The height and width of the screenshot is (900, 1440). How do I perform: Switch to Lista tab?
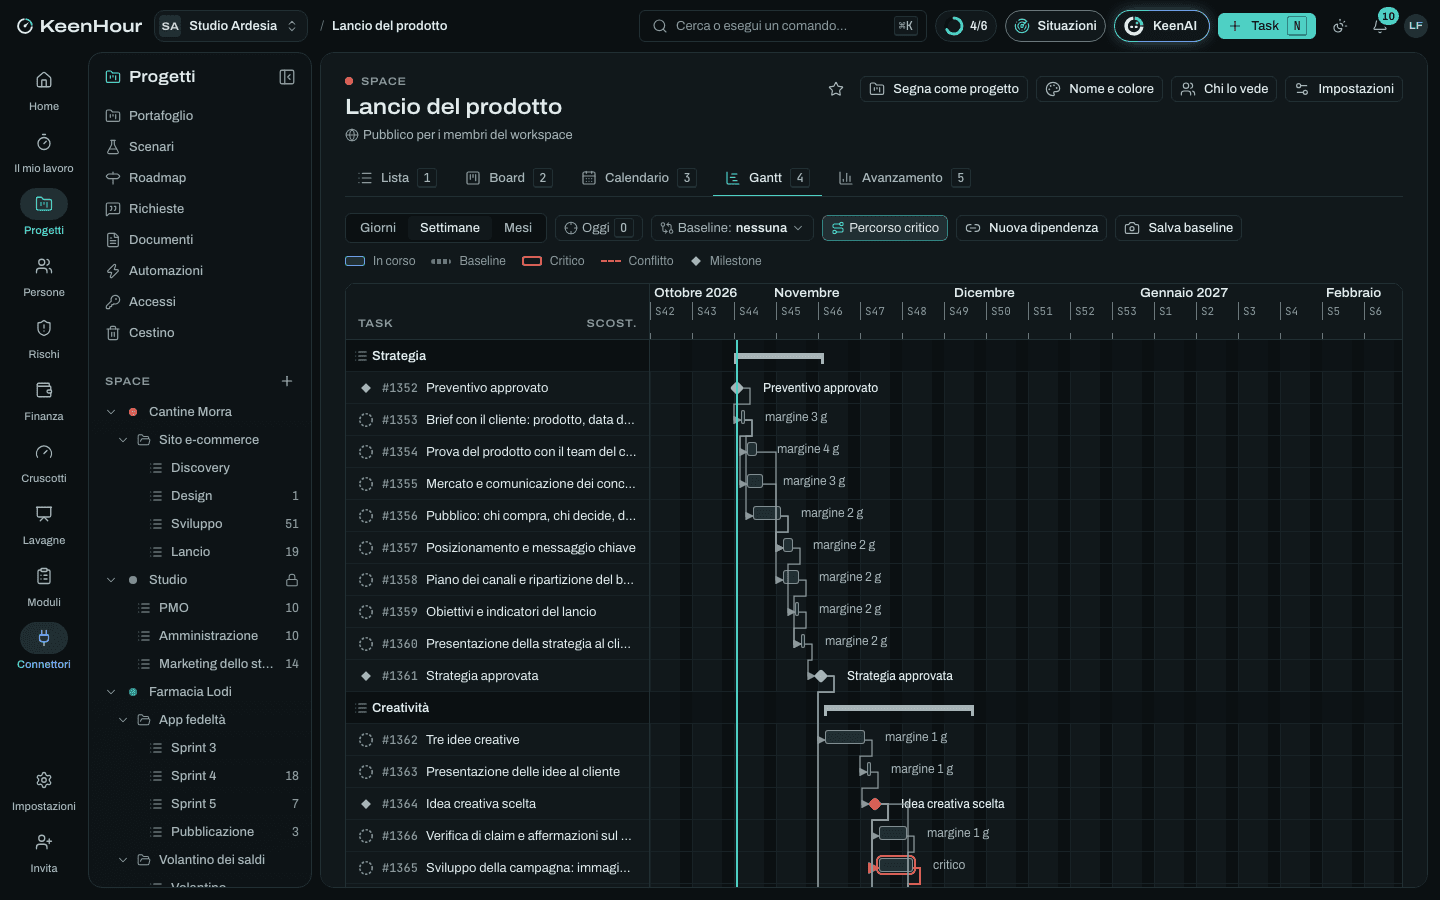396,178
